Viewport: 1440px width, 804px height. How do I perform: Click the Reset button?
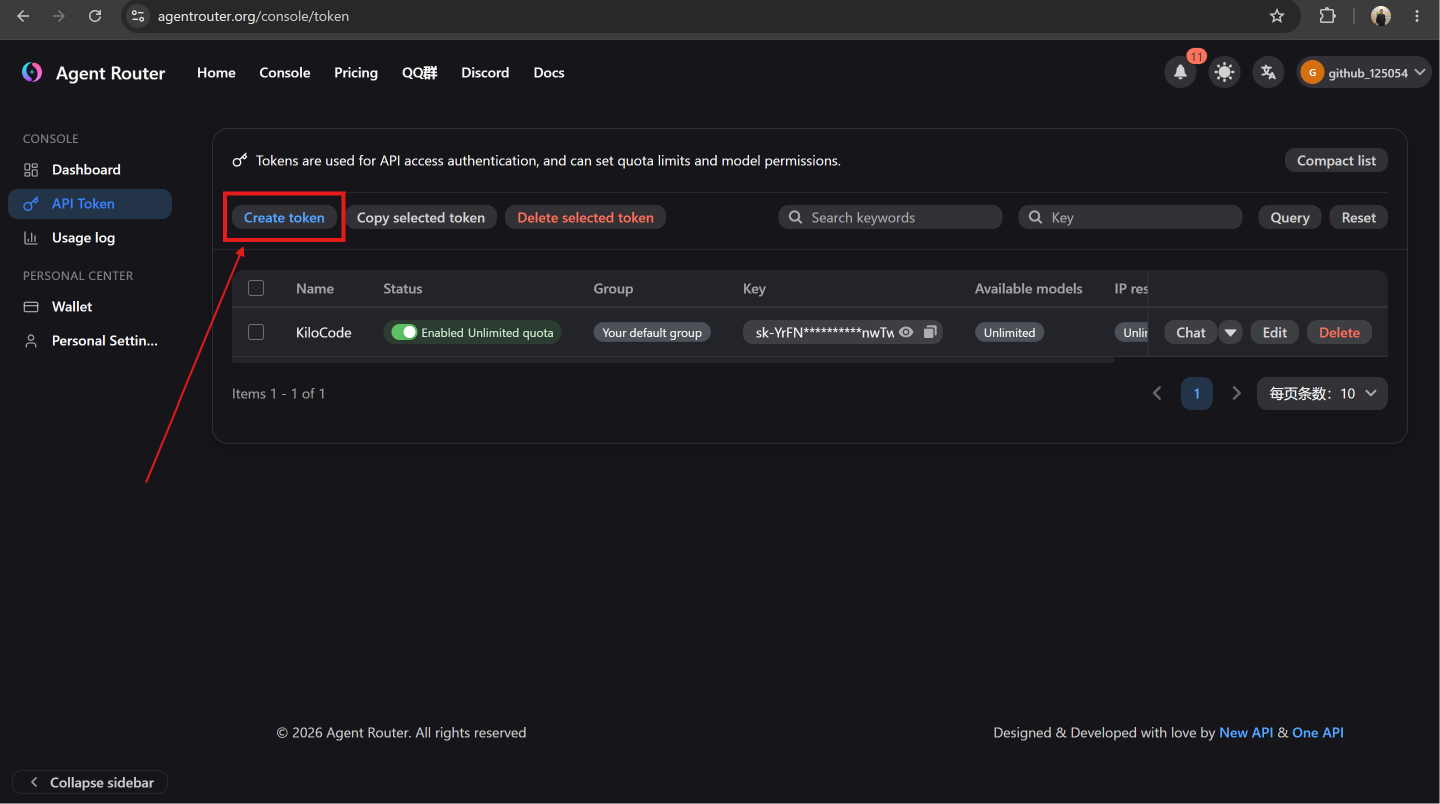click(x=1359, y=217)
